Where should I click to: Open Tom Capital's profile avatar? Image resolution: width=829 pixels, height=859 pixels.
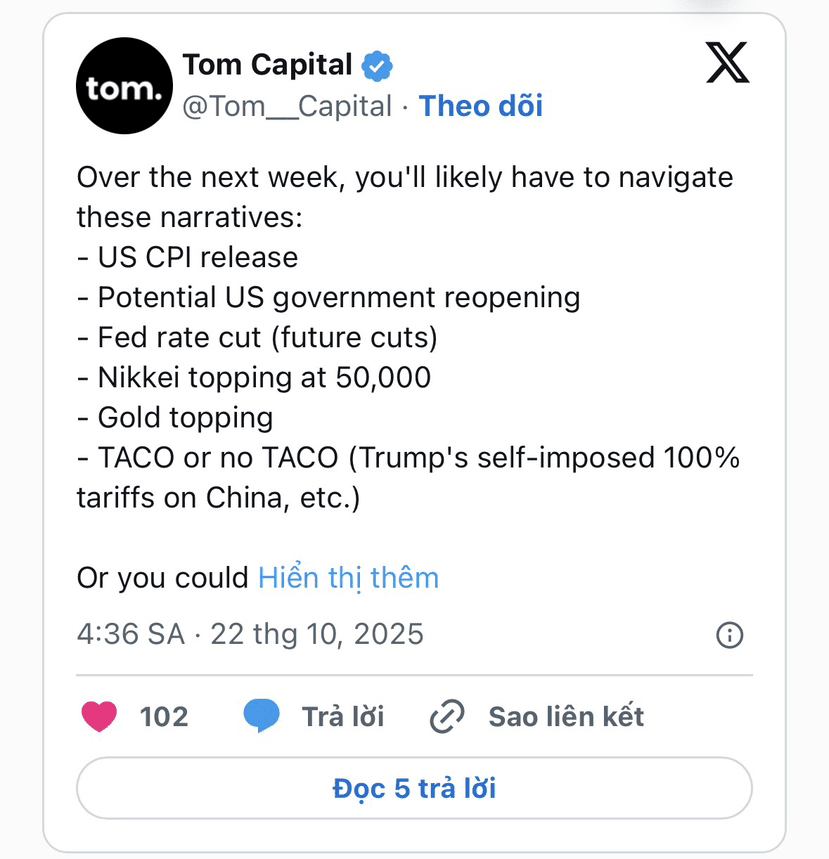click(124, 86)
